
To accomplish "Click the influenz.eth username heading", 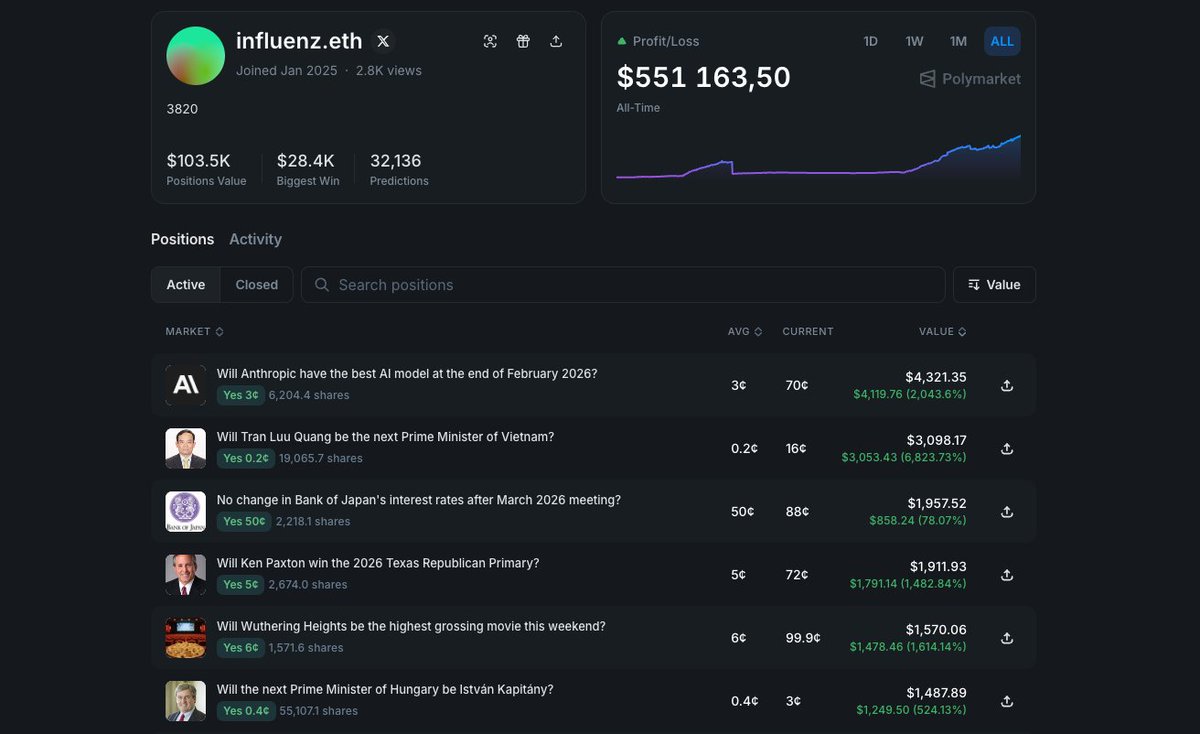I will pyautogui.click(x=299, y=41).
